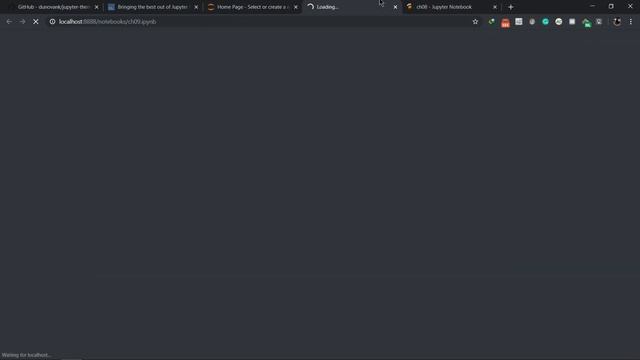The width and height of the screenshot is (640, 360).
Task: Open the dark gray extension icon before the profile avatar
Action: point(599,22)
